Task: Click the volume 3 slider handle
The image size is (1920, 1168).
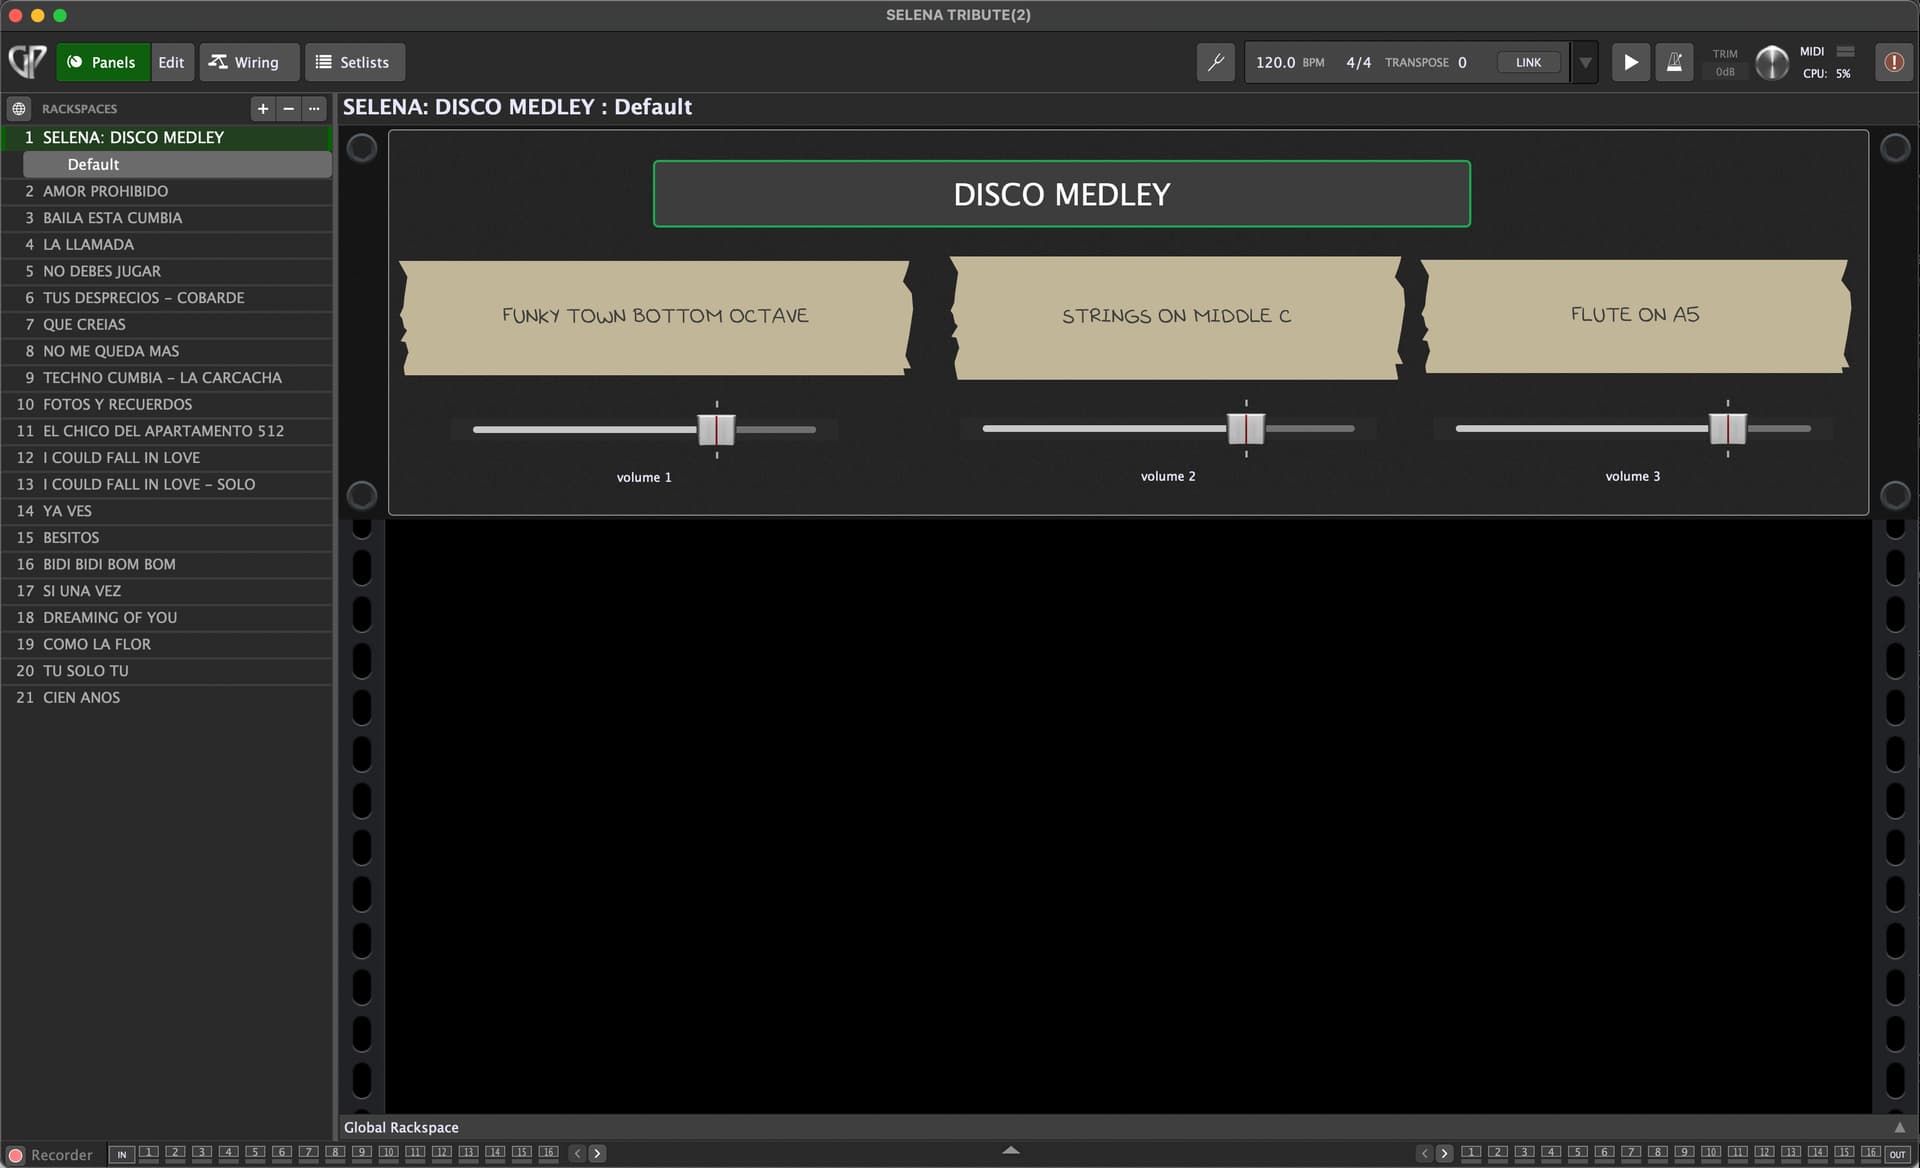Action: click(x=1727, y=428)
